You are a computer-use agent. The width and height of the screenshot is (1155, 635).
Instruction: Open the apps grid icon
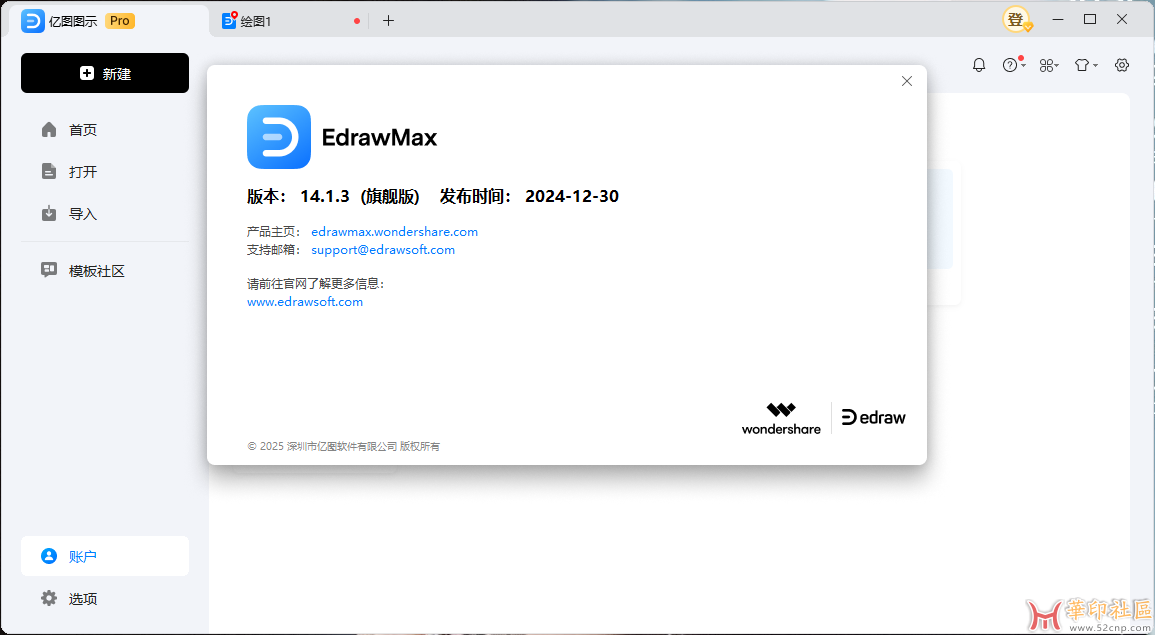click(x=1045, y=64)
